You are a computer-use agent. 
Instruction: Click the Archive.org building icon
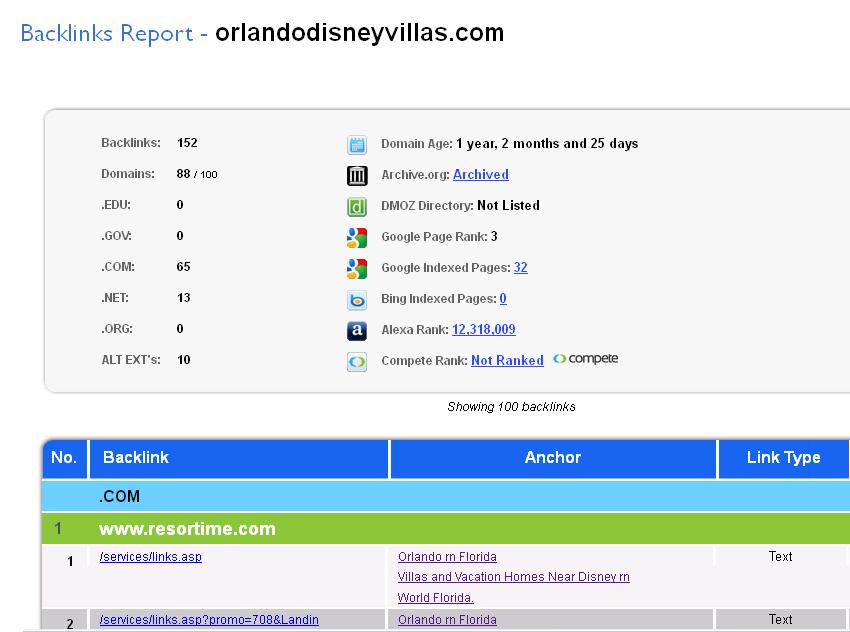click(x=357, y=176)
